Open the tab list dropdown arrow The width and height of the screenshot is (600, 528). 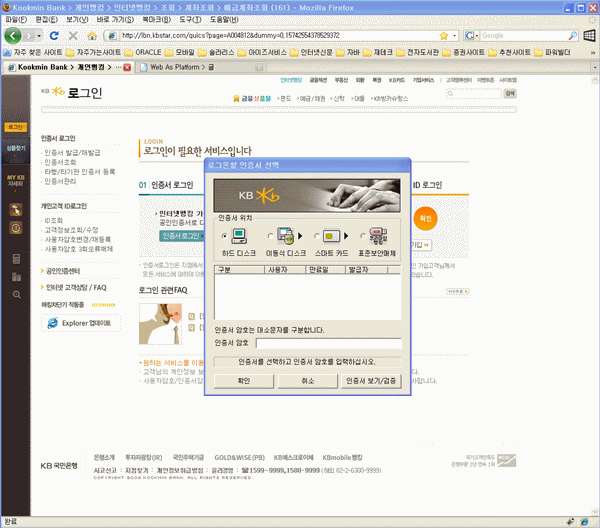(x=595, y=67)
